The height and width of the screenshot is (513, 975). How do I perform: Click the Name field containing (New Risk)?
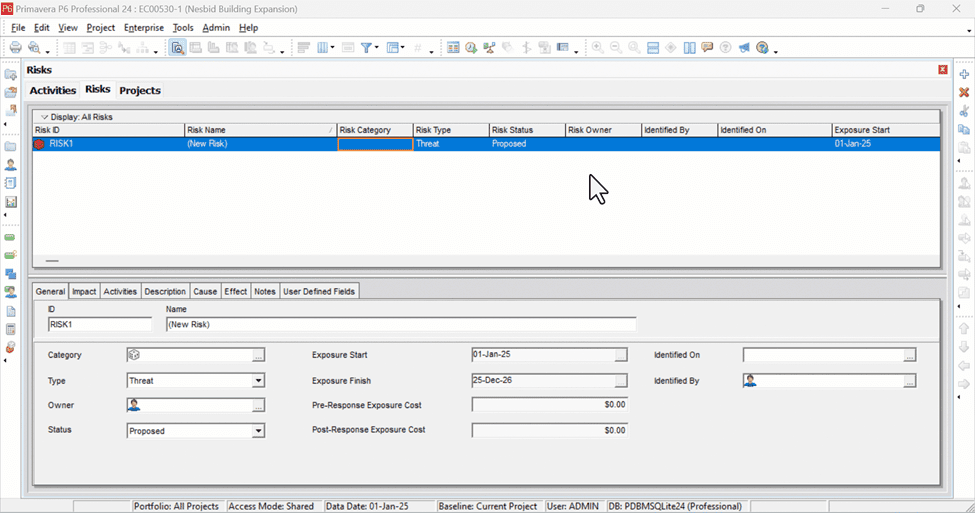click(401, 324)
